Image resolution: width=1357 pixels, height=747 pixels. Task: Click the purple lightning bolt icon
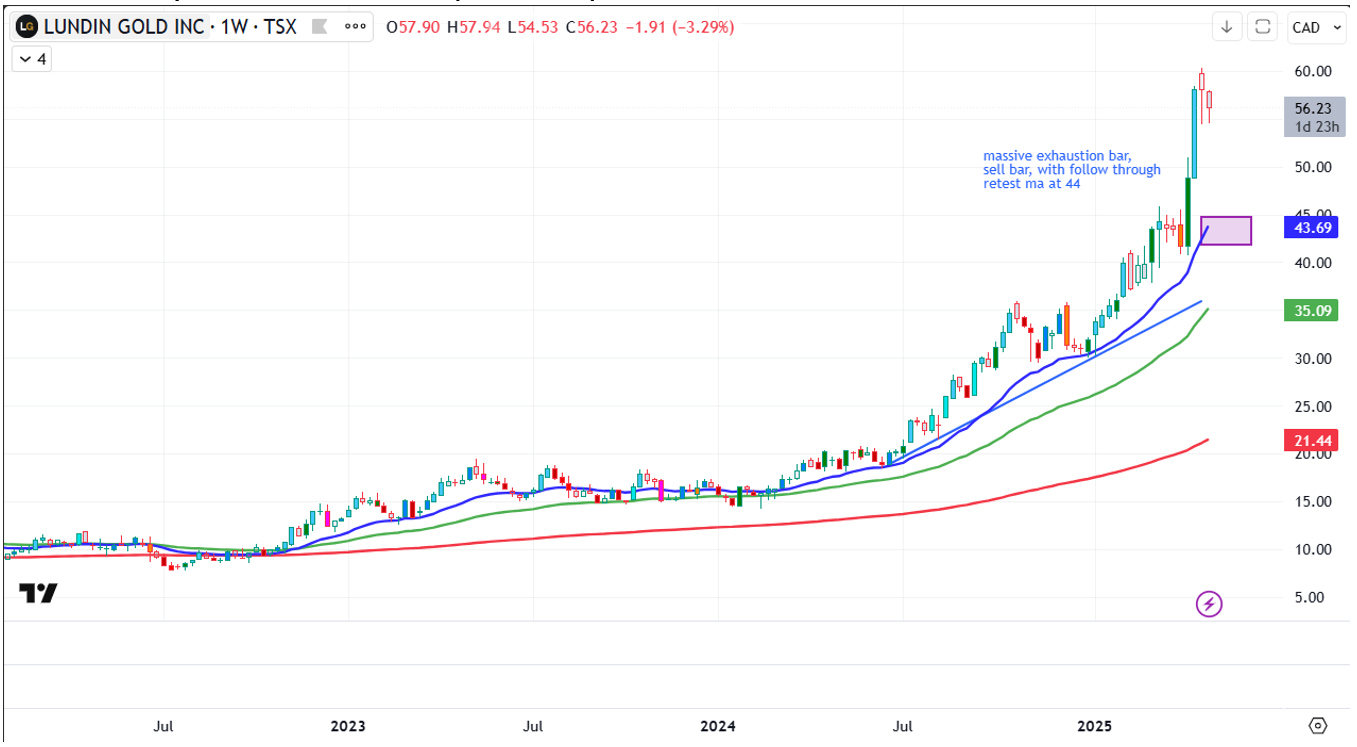coord(1209,603)
